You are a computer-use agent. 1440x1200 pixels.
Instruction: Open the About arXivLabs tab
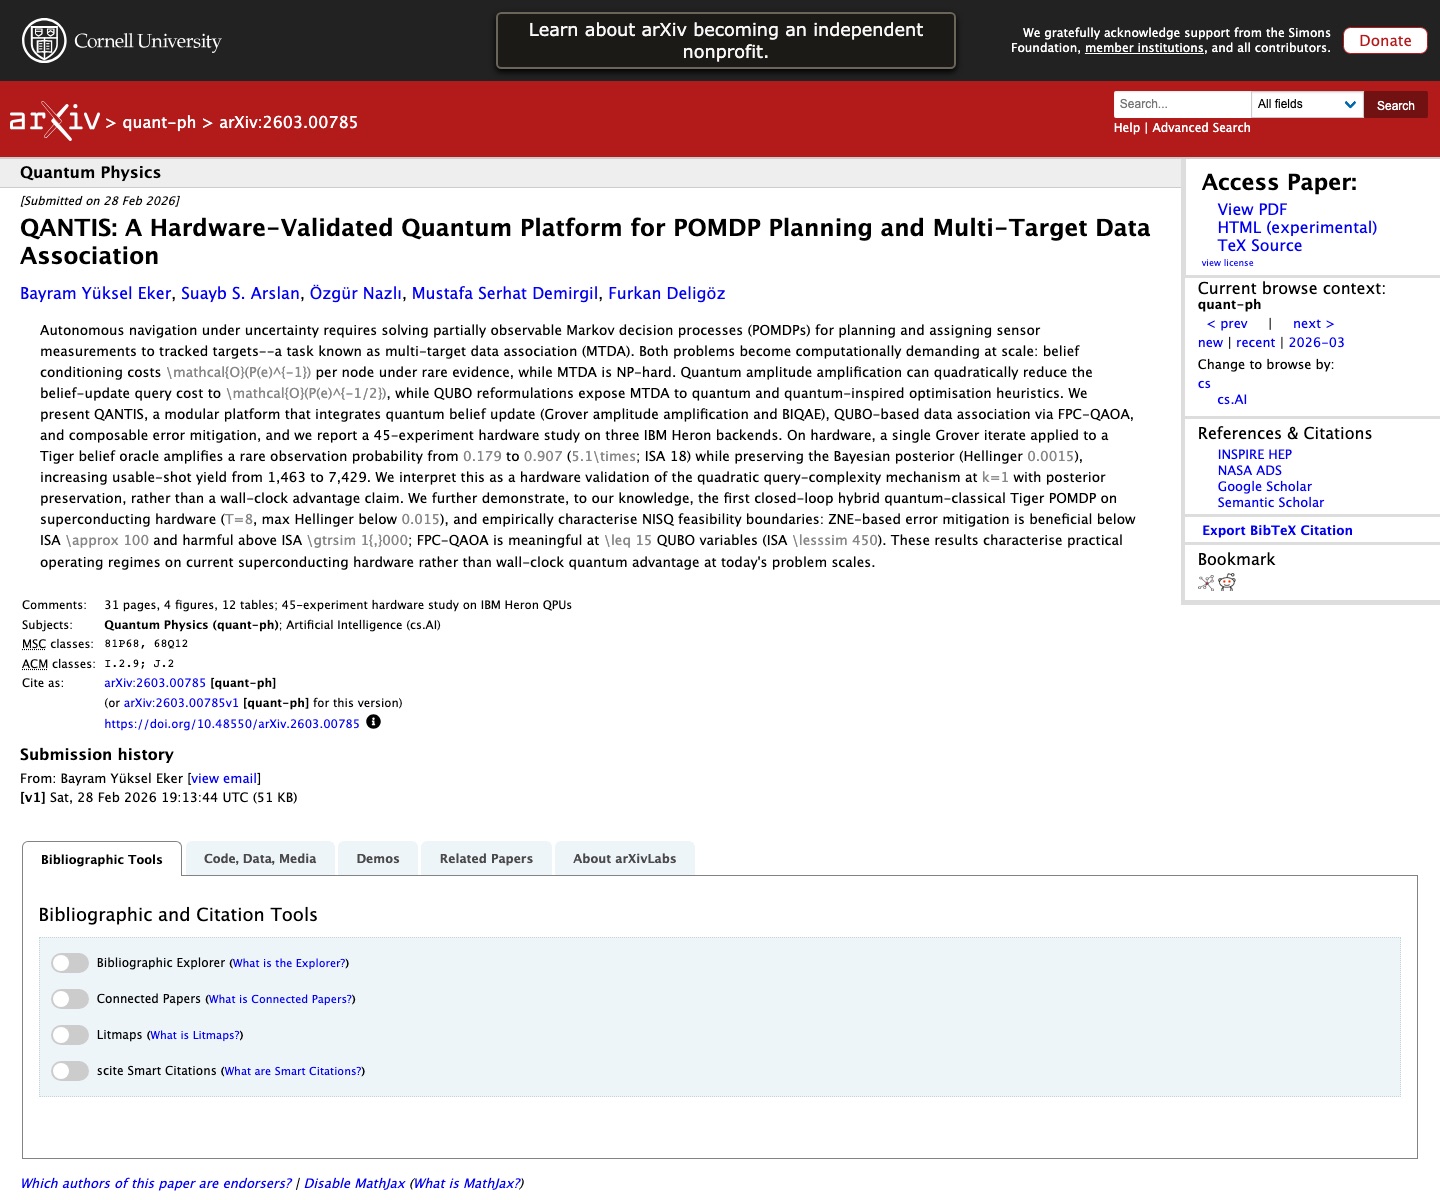pos(625,858)
